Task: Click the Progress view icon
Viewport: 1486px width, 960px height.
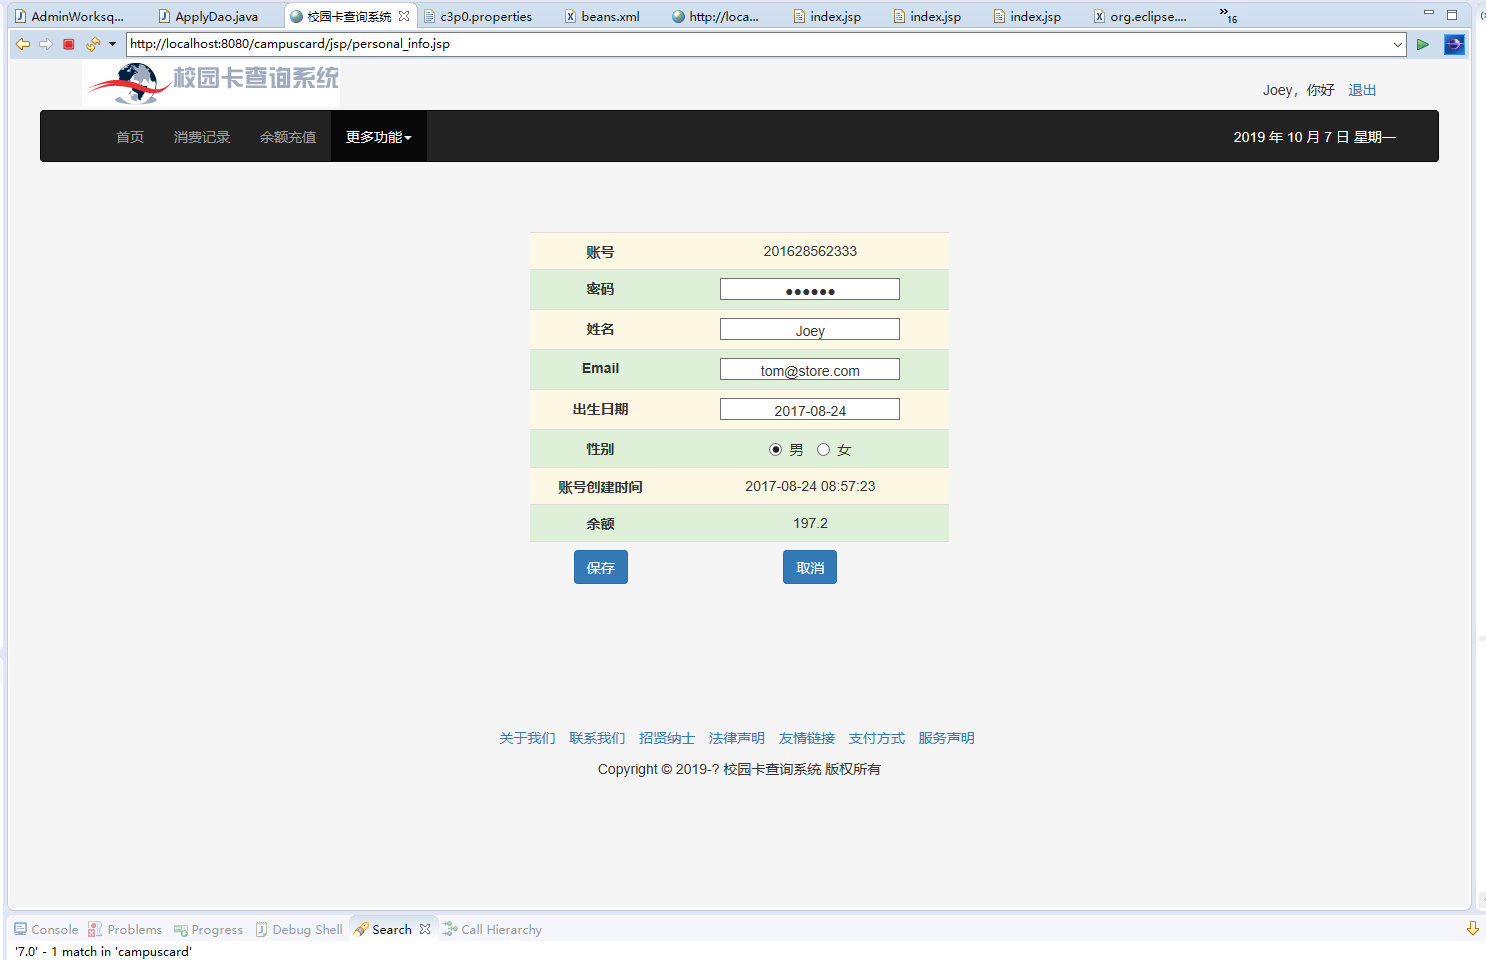Action: [181, 929]
